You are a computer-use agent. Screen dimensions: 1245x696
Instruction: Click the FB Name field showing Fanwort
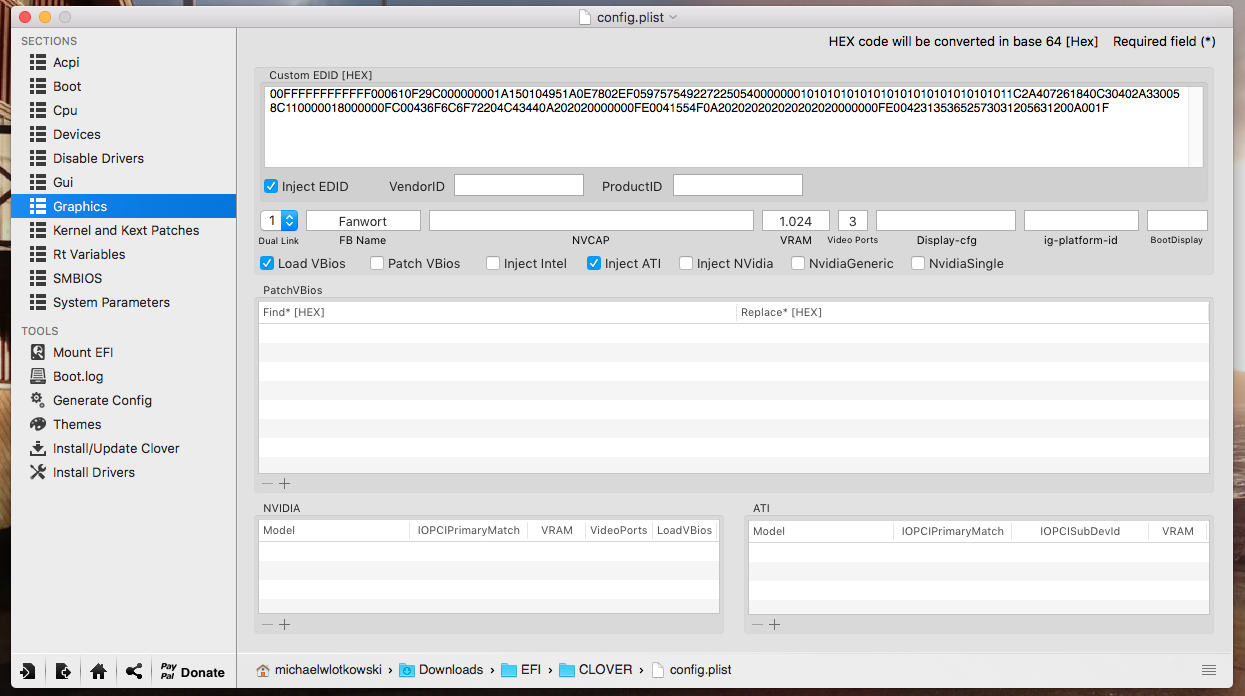point(363,221)
